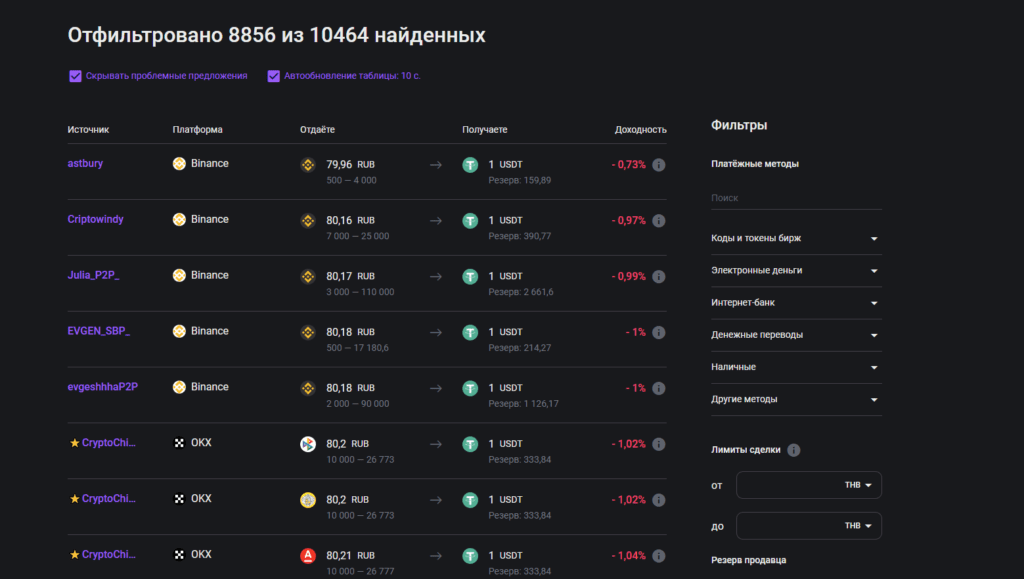Open THB currency dropdown in 'от' limit

pos(858,485)
